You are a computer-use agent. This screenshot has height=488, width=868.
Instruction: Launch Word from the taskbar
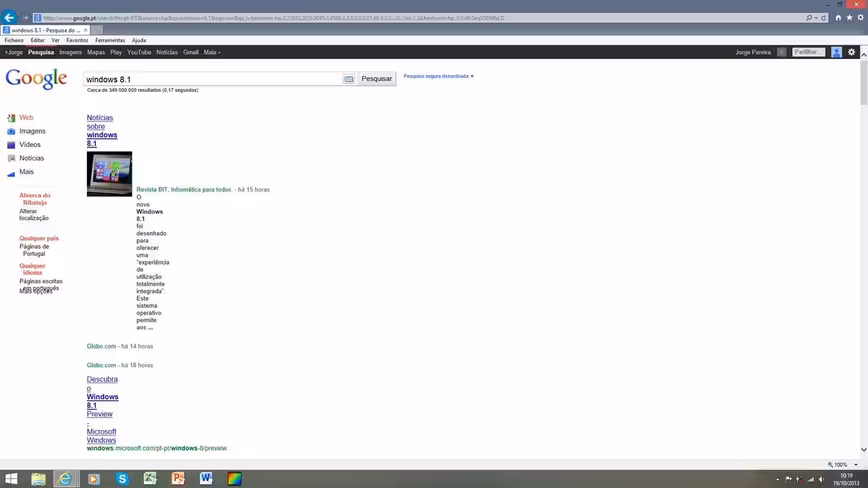tap(206, 479)
